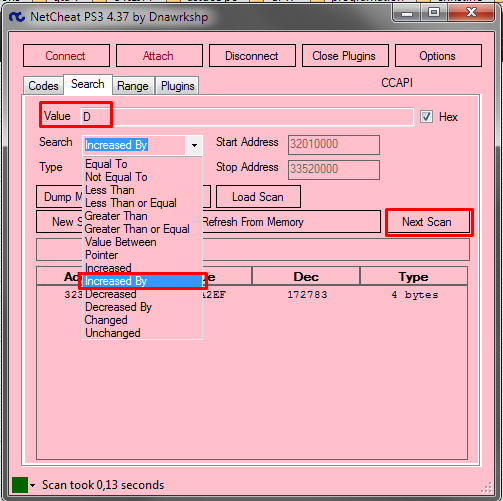The height and width of the screenshot is (501, 503).
Task: Switch to the Range tab
Action: [133, 86]
